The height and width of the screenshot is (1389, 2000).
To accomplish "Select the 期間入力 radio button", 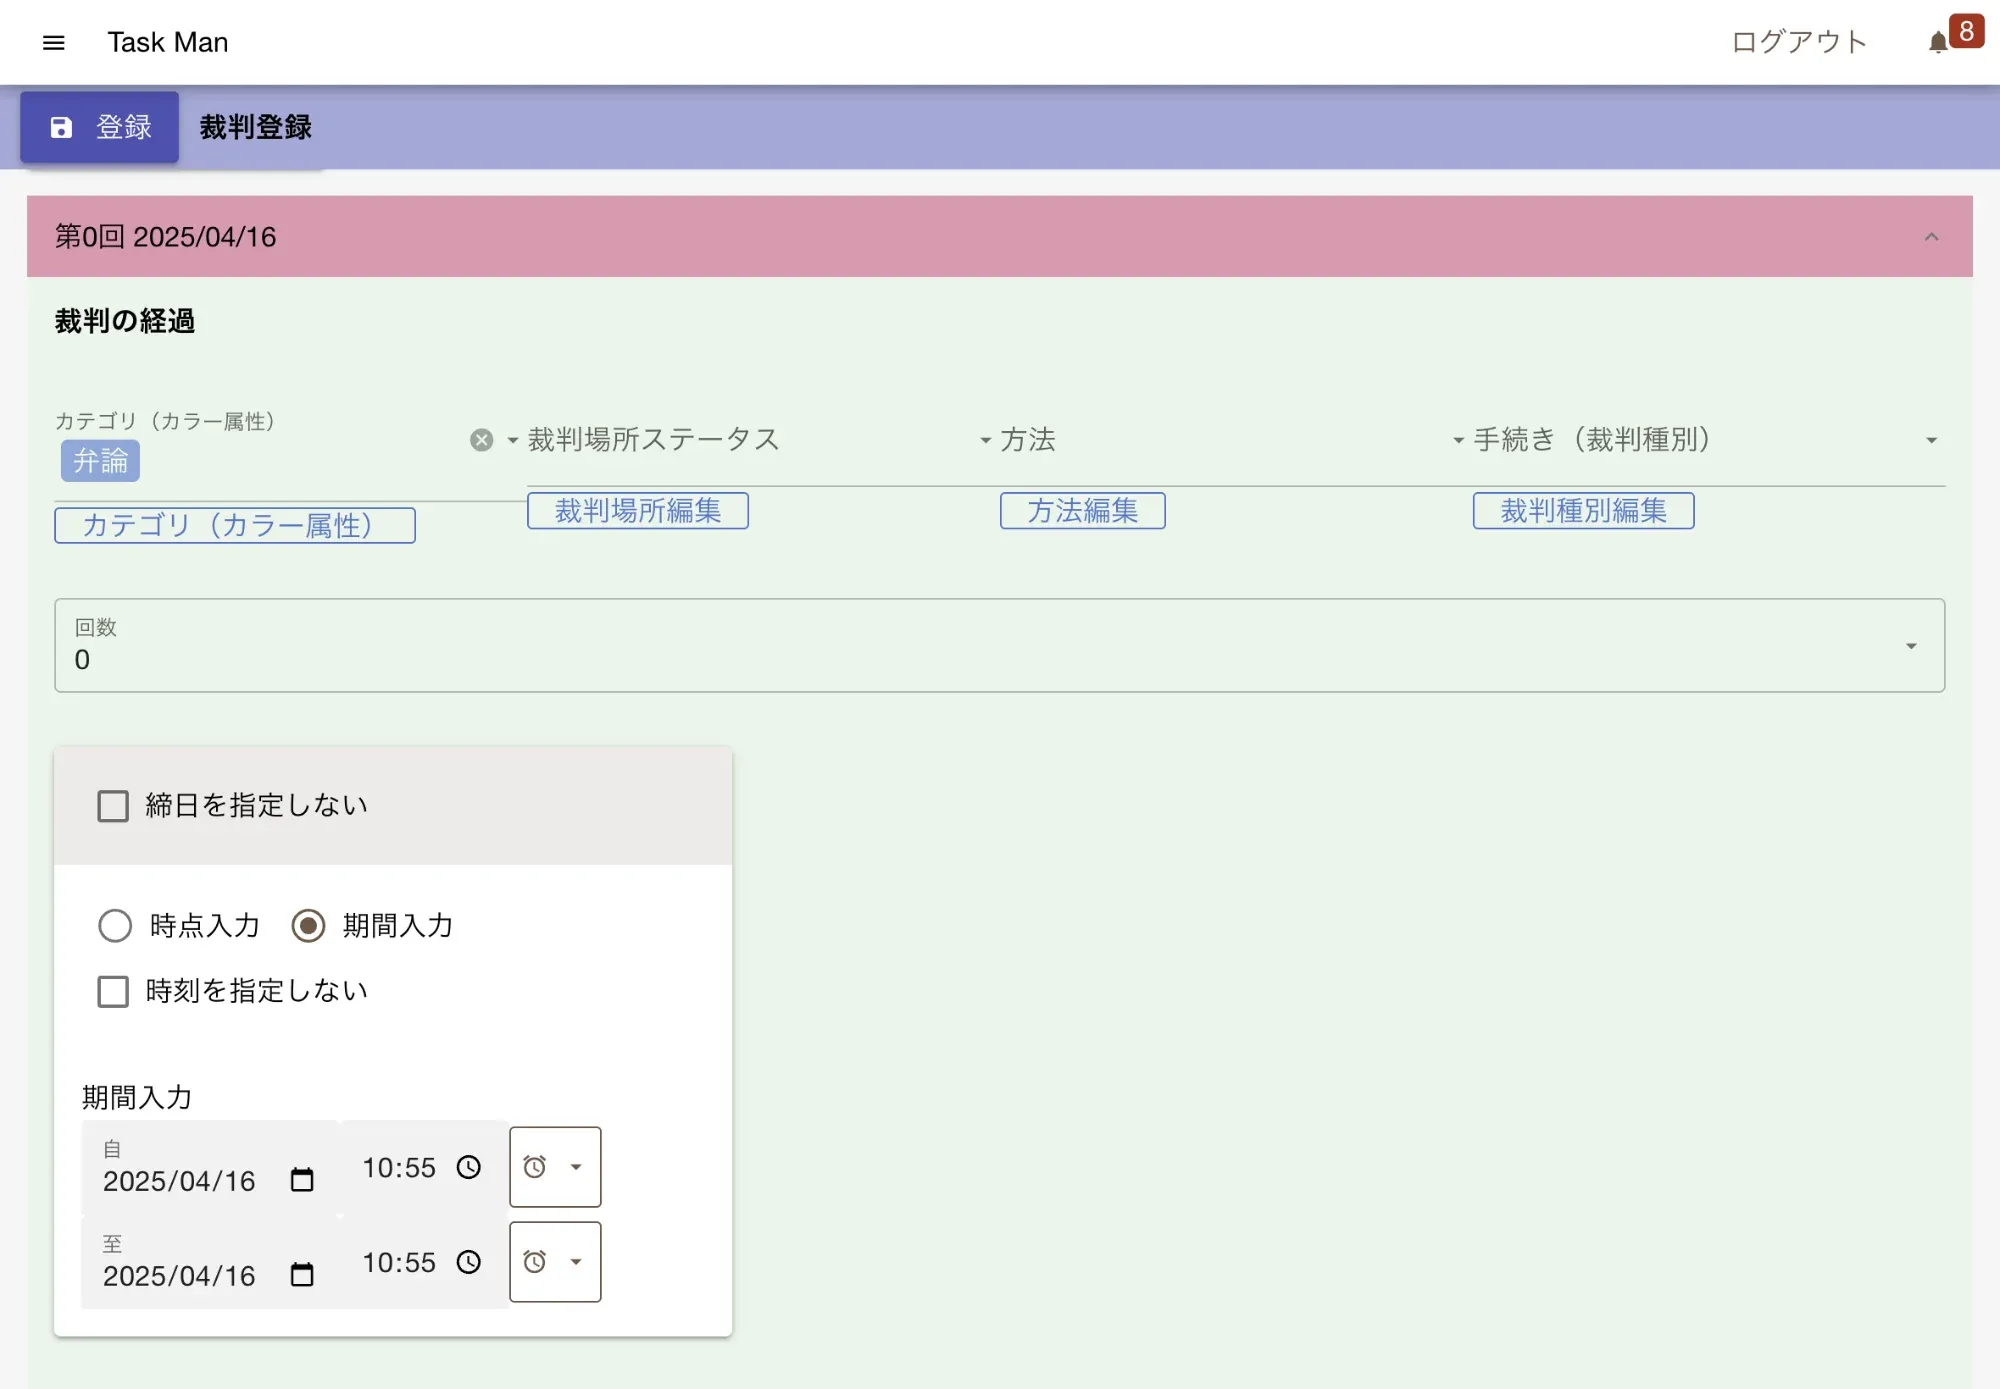I will coord(308,926).
